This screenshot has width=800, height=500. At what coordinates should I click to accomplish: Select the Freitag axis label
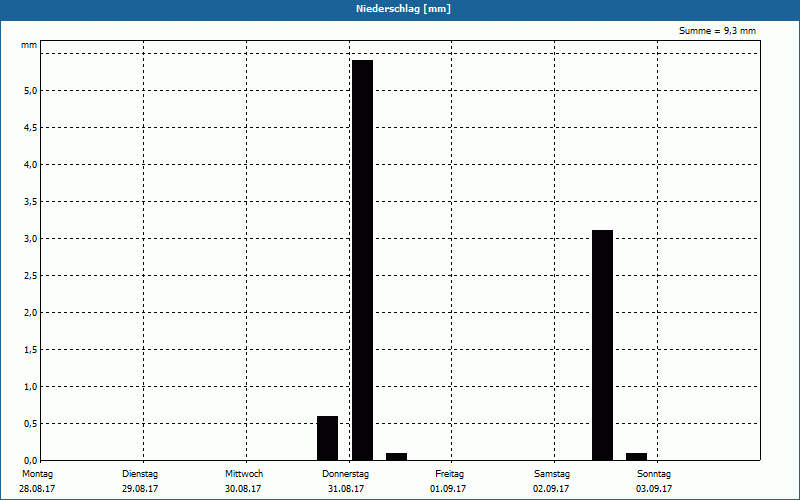click(x=449, y=474)
